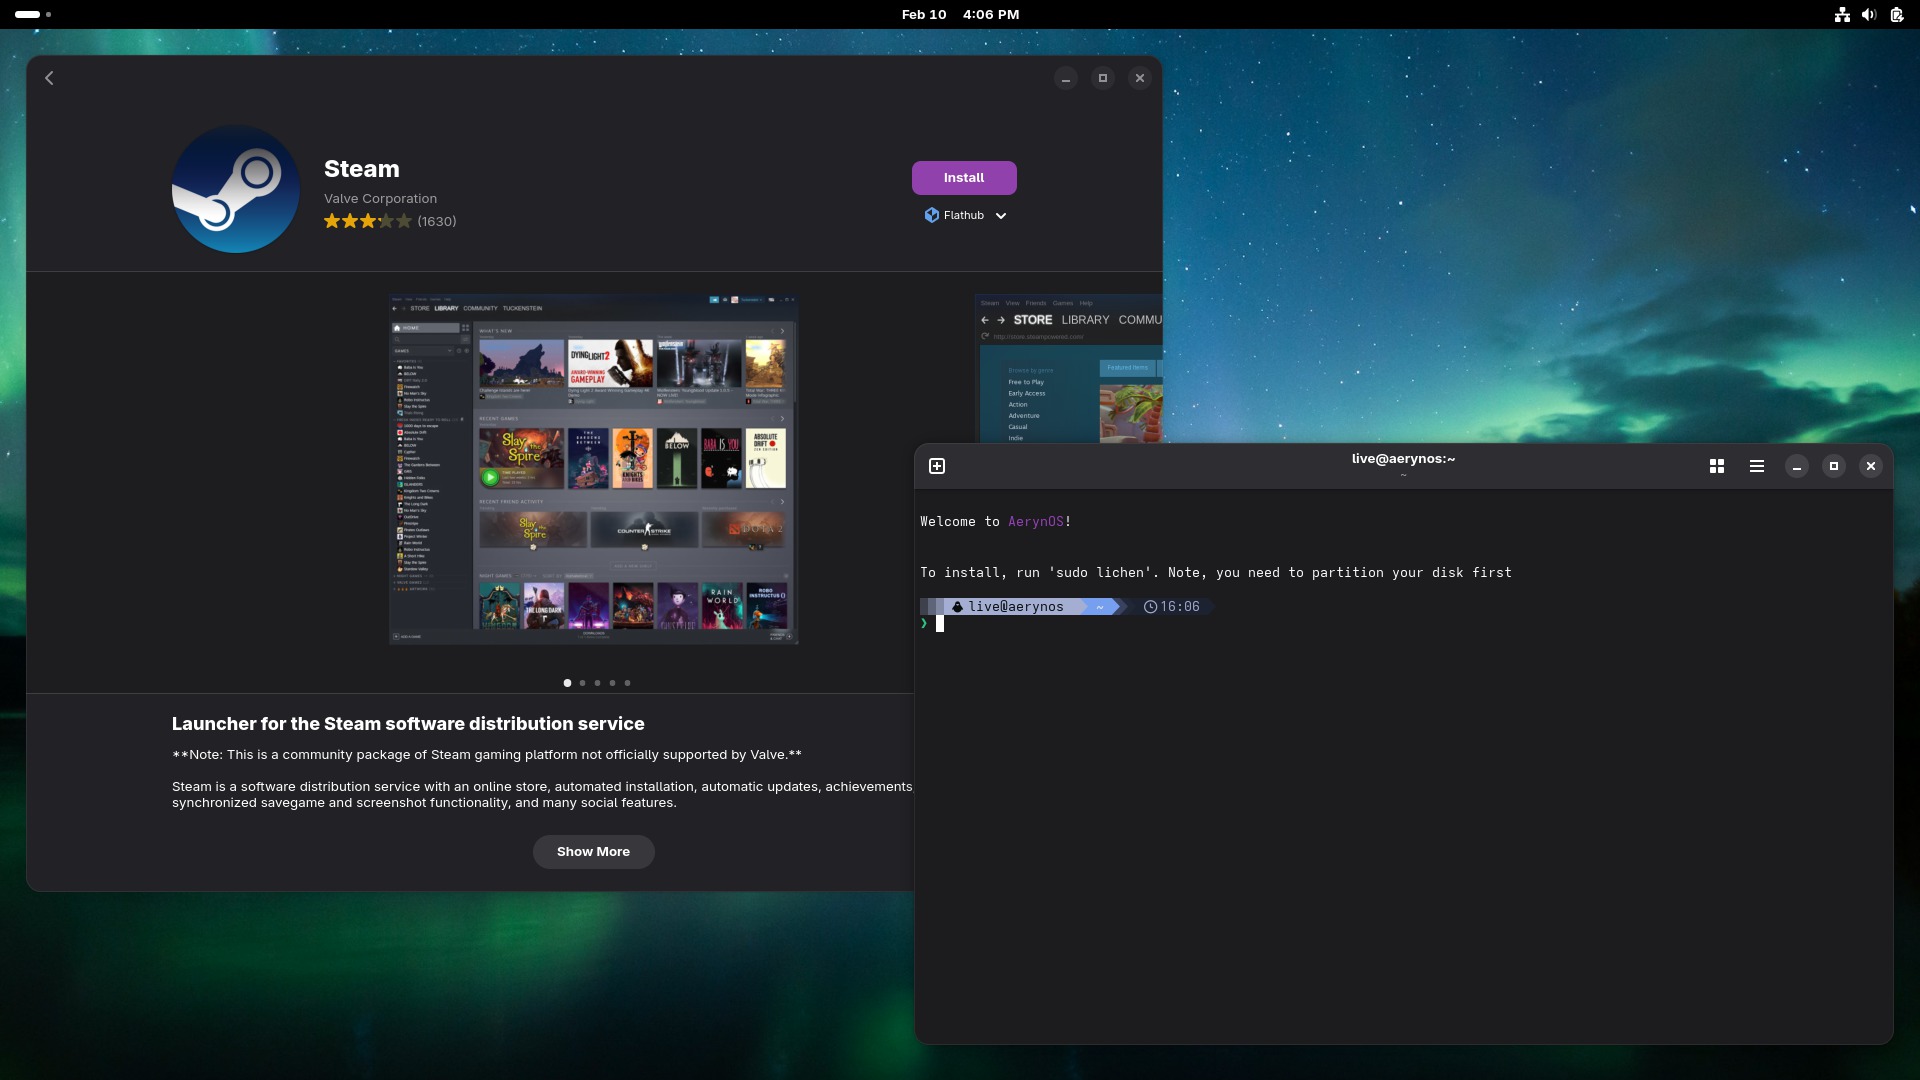Select the third screenshot carousel dot

point(598,683)
